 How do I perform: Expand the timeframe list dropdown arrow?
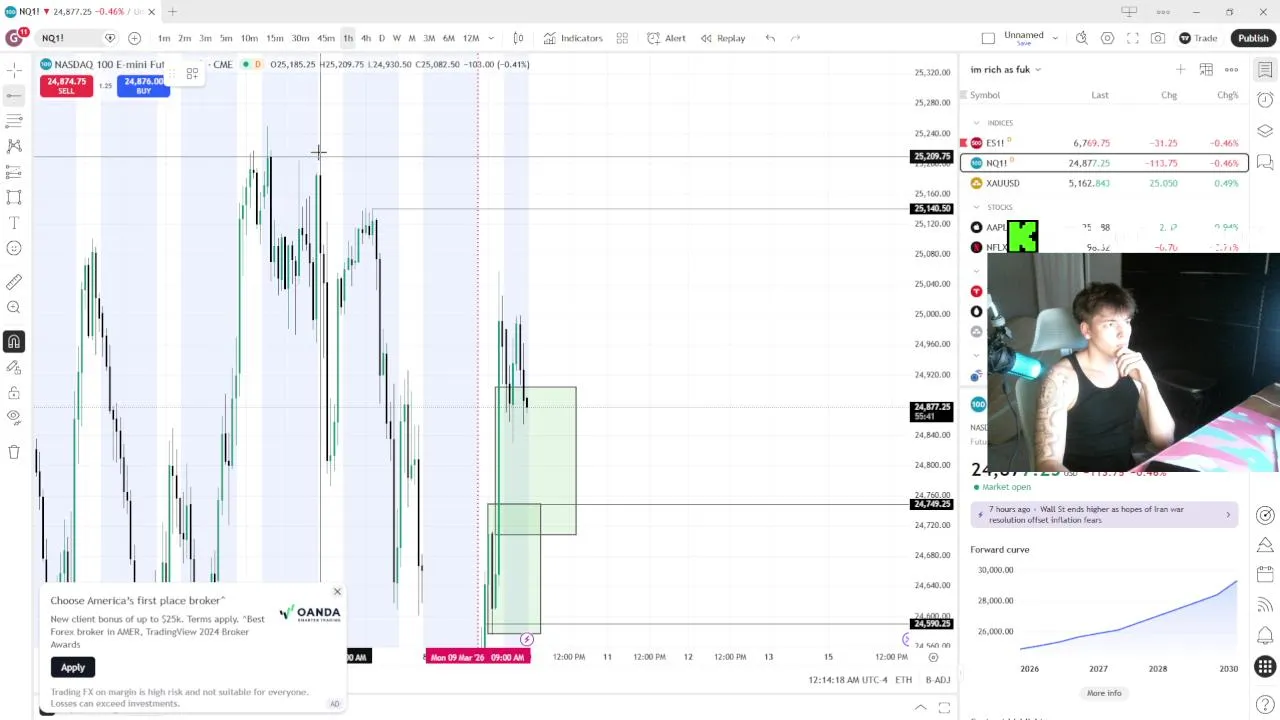491,38
